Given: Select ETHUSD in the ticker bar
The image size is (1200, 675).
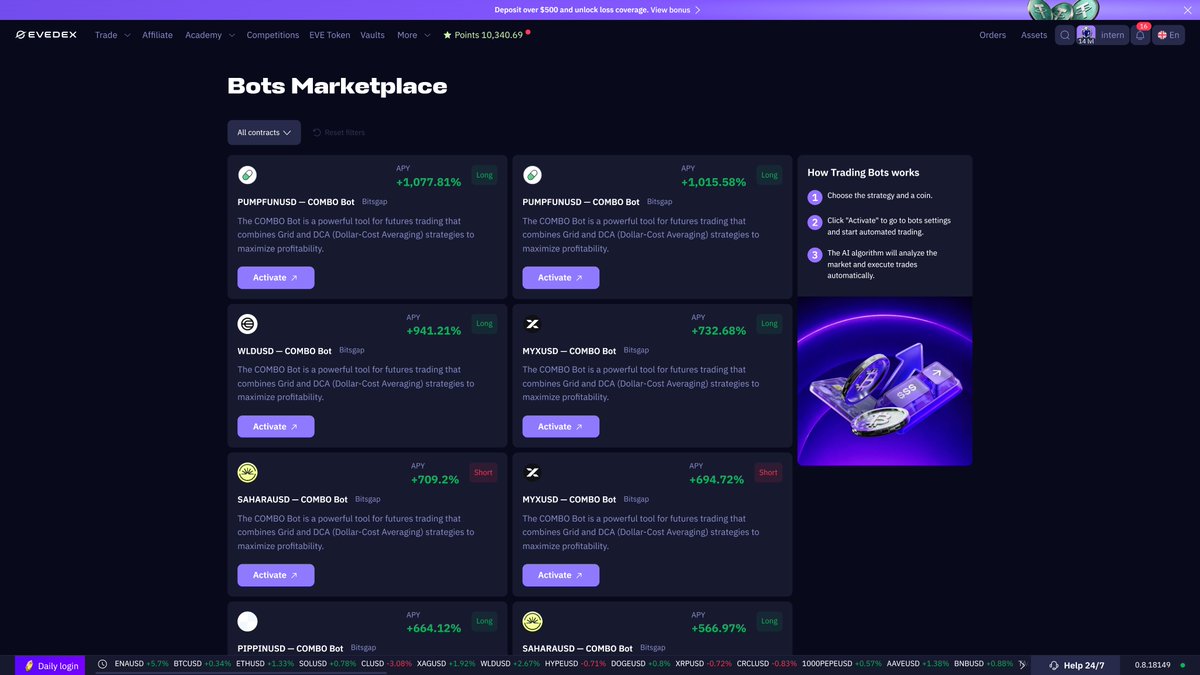Looking at the screenshot, I should click(265, 665).
